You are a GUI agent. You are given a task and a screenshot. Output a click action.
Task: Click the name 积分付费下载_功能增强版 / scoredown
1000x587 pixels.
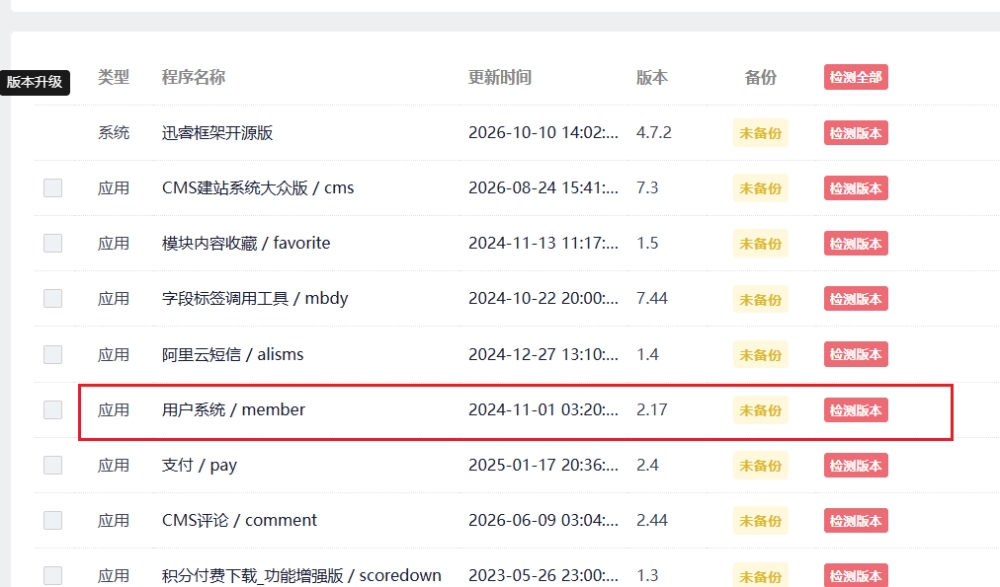(x=302, y=576)
